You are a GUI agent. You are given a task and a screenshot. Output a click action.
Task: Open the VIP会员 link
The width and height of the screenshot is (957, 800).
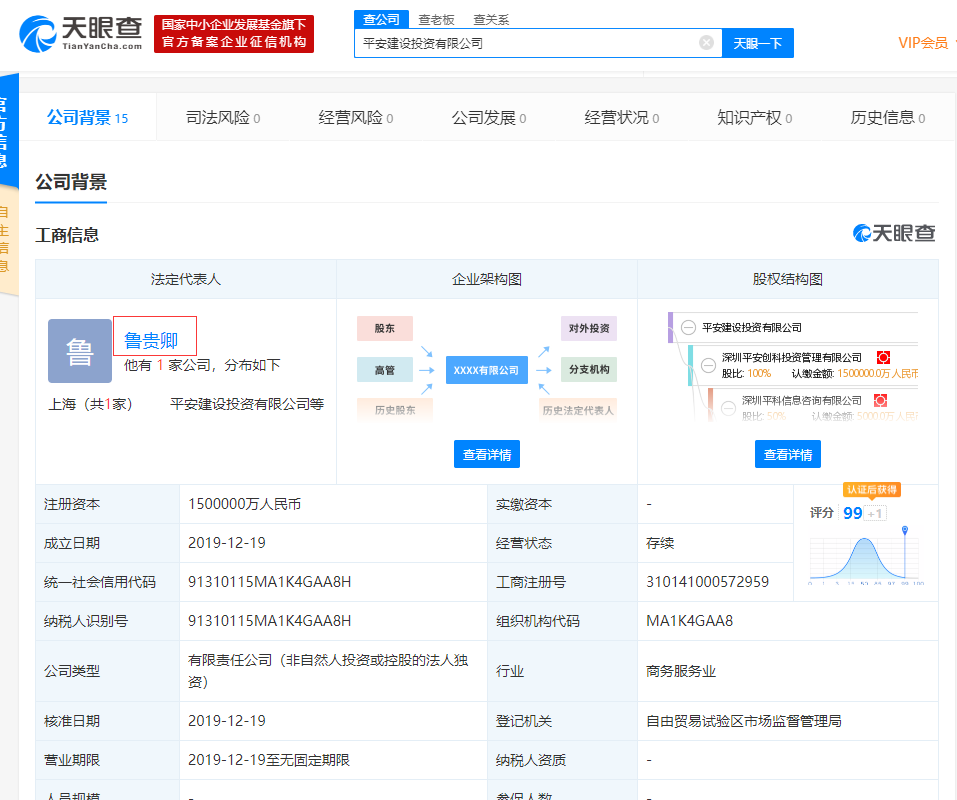923,43
